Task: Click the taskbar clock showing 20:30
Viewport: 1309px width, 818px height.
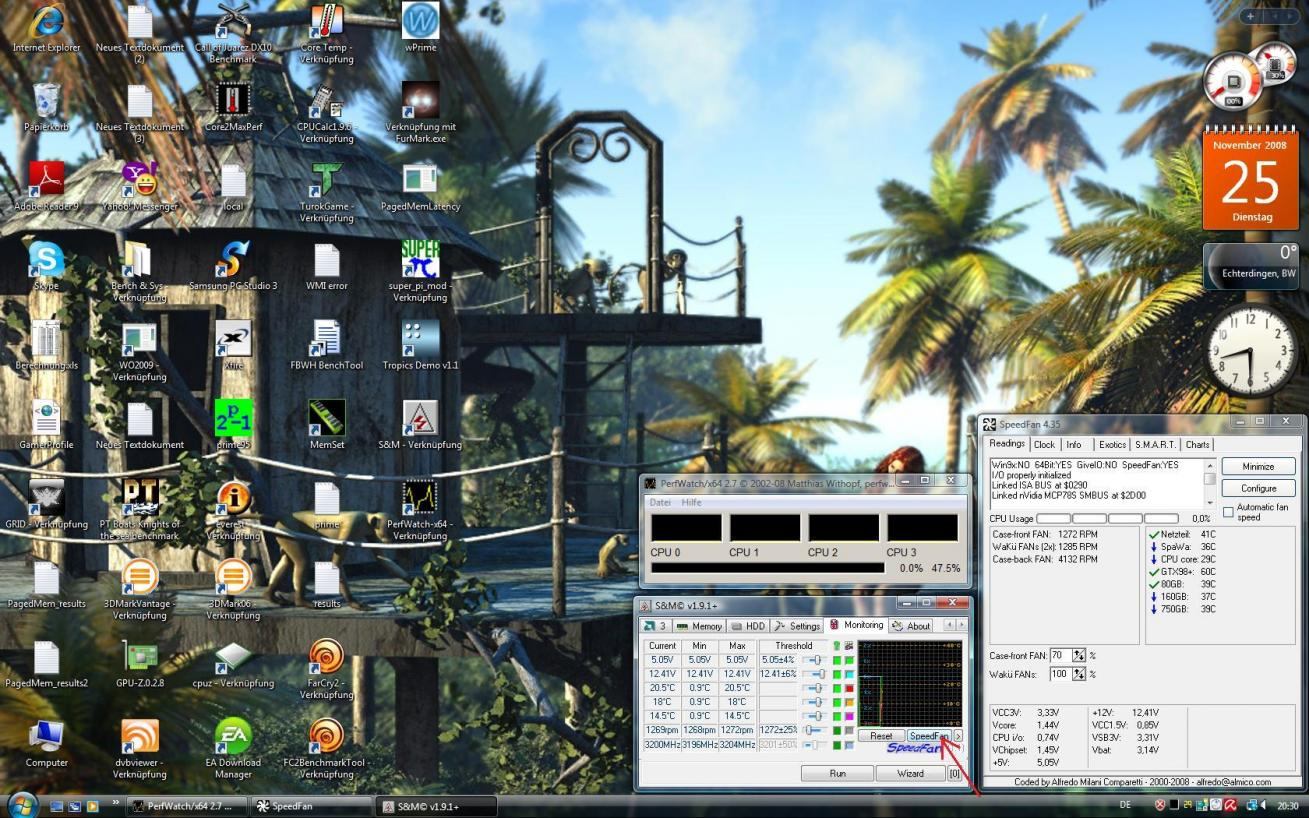Action: click(1287, 806)
